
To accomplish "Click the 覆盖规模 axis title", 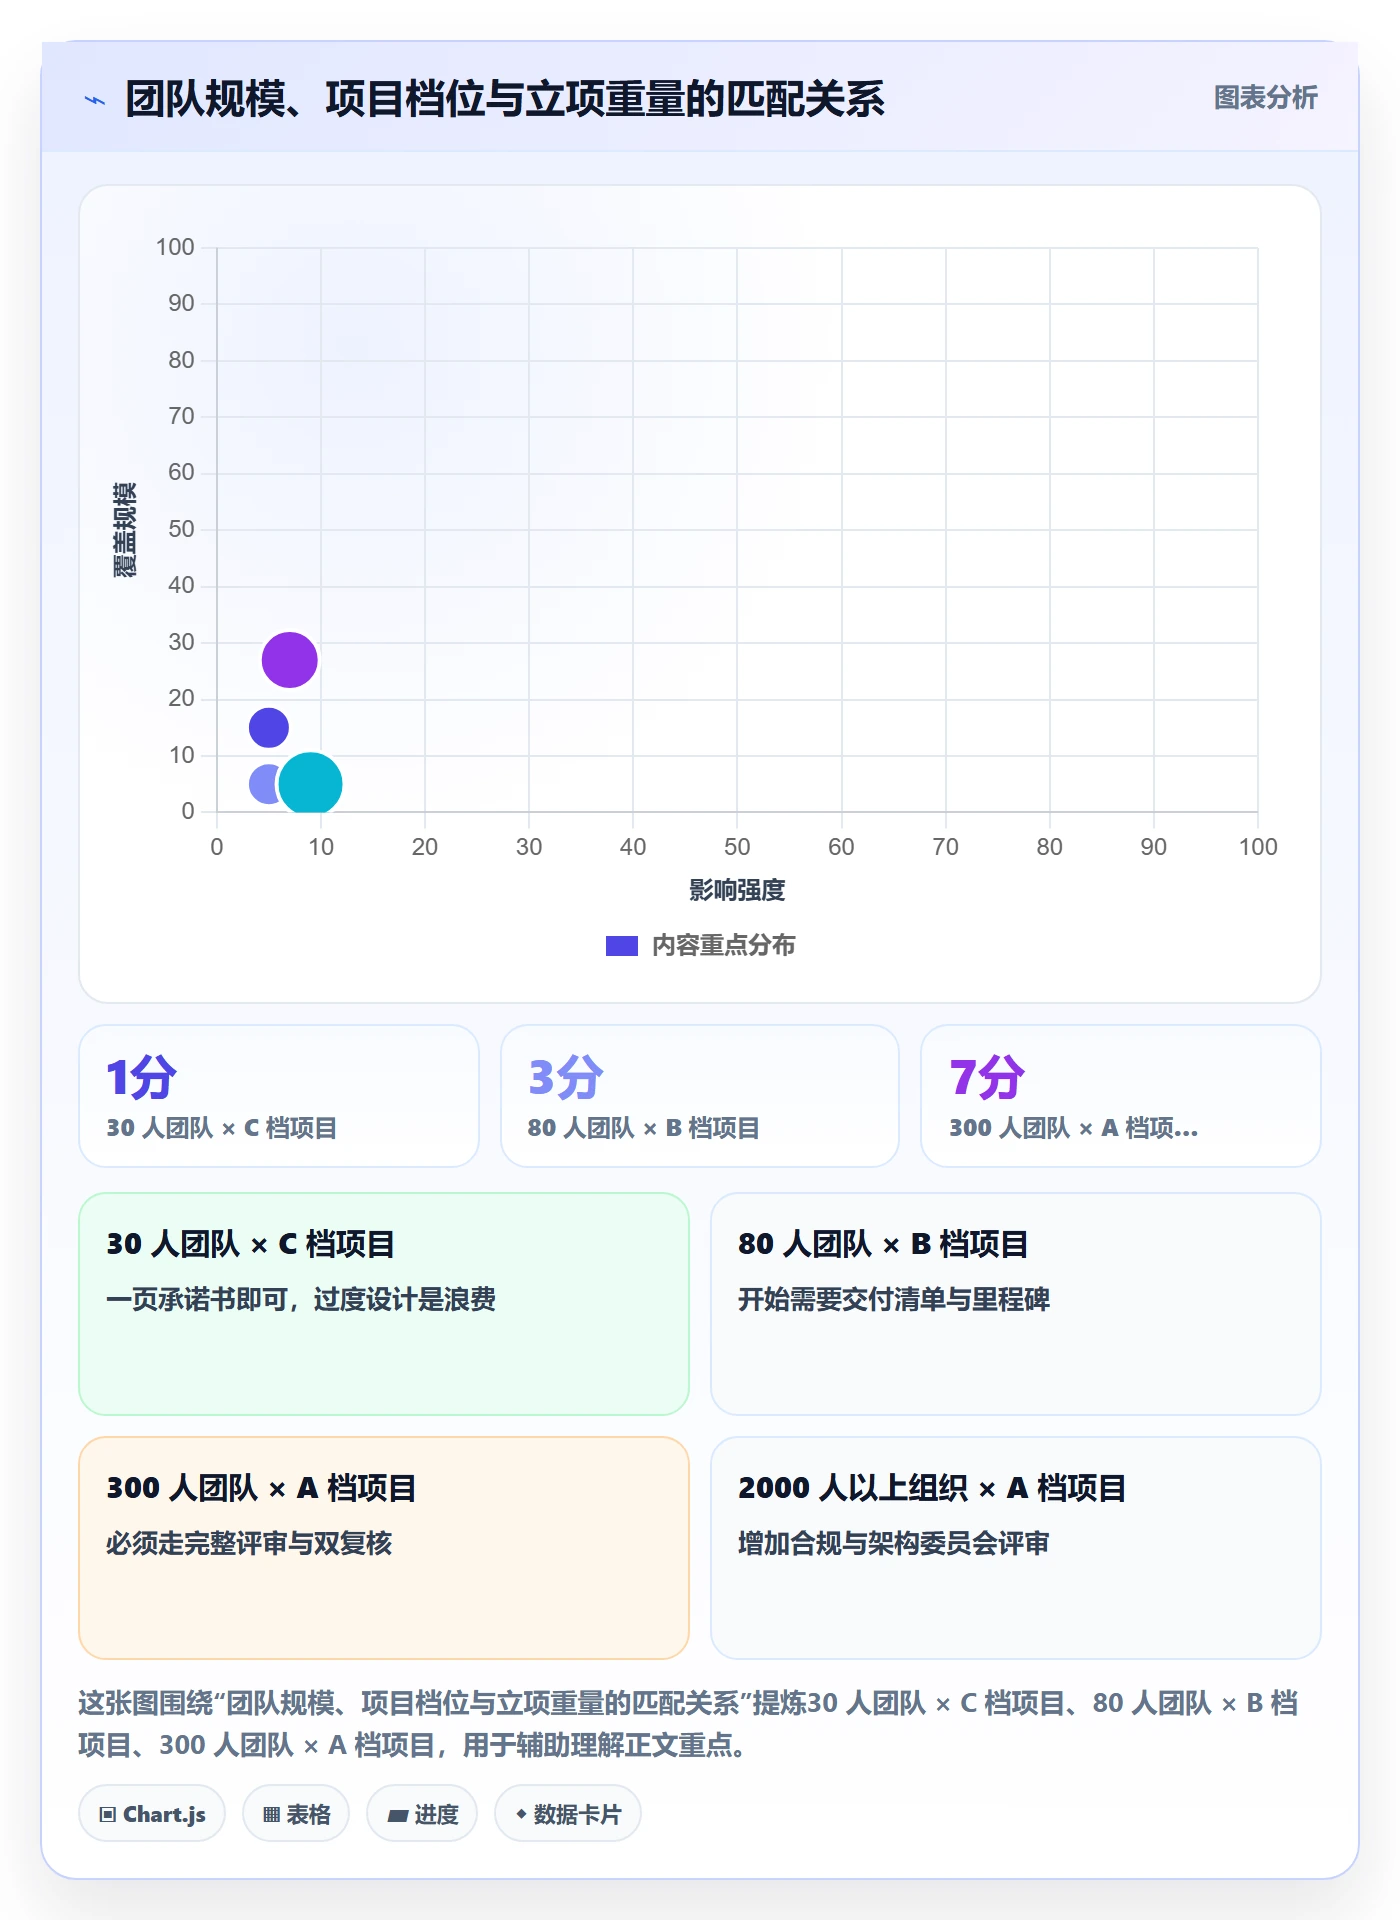I will pyautogui.click(x=125, y=530).
